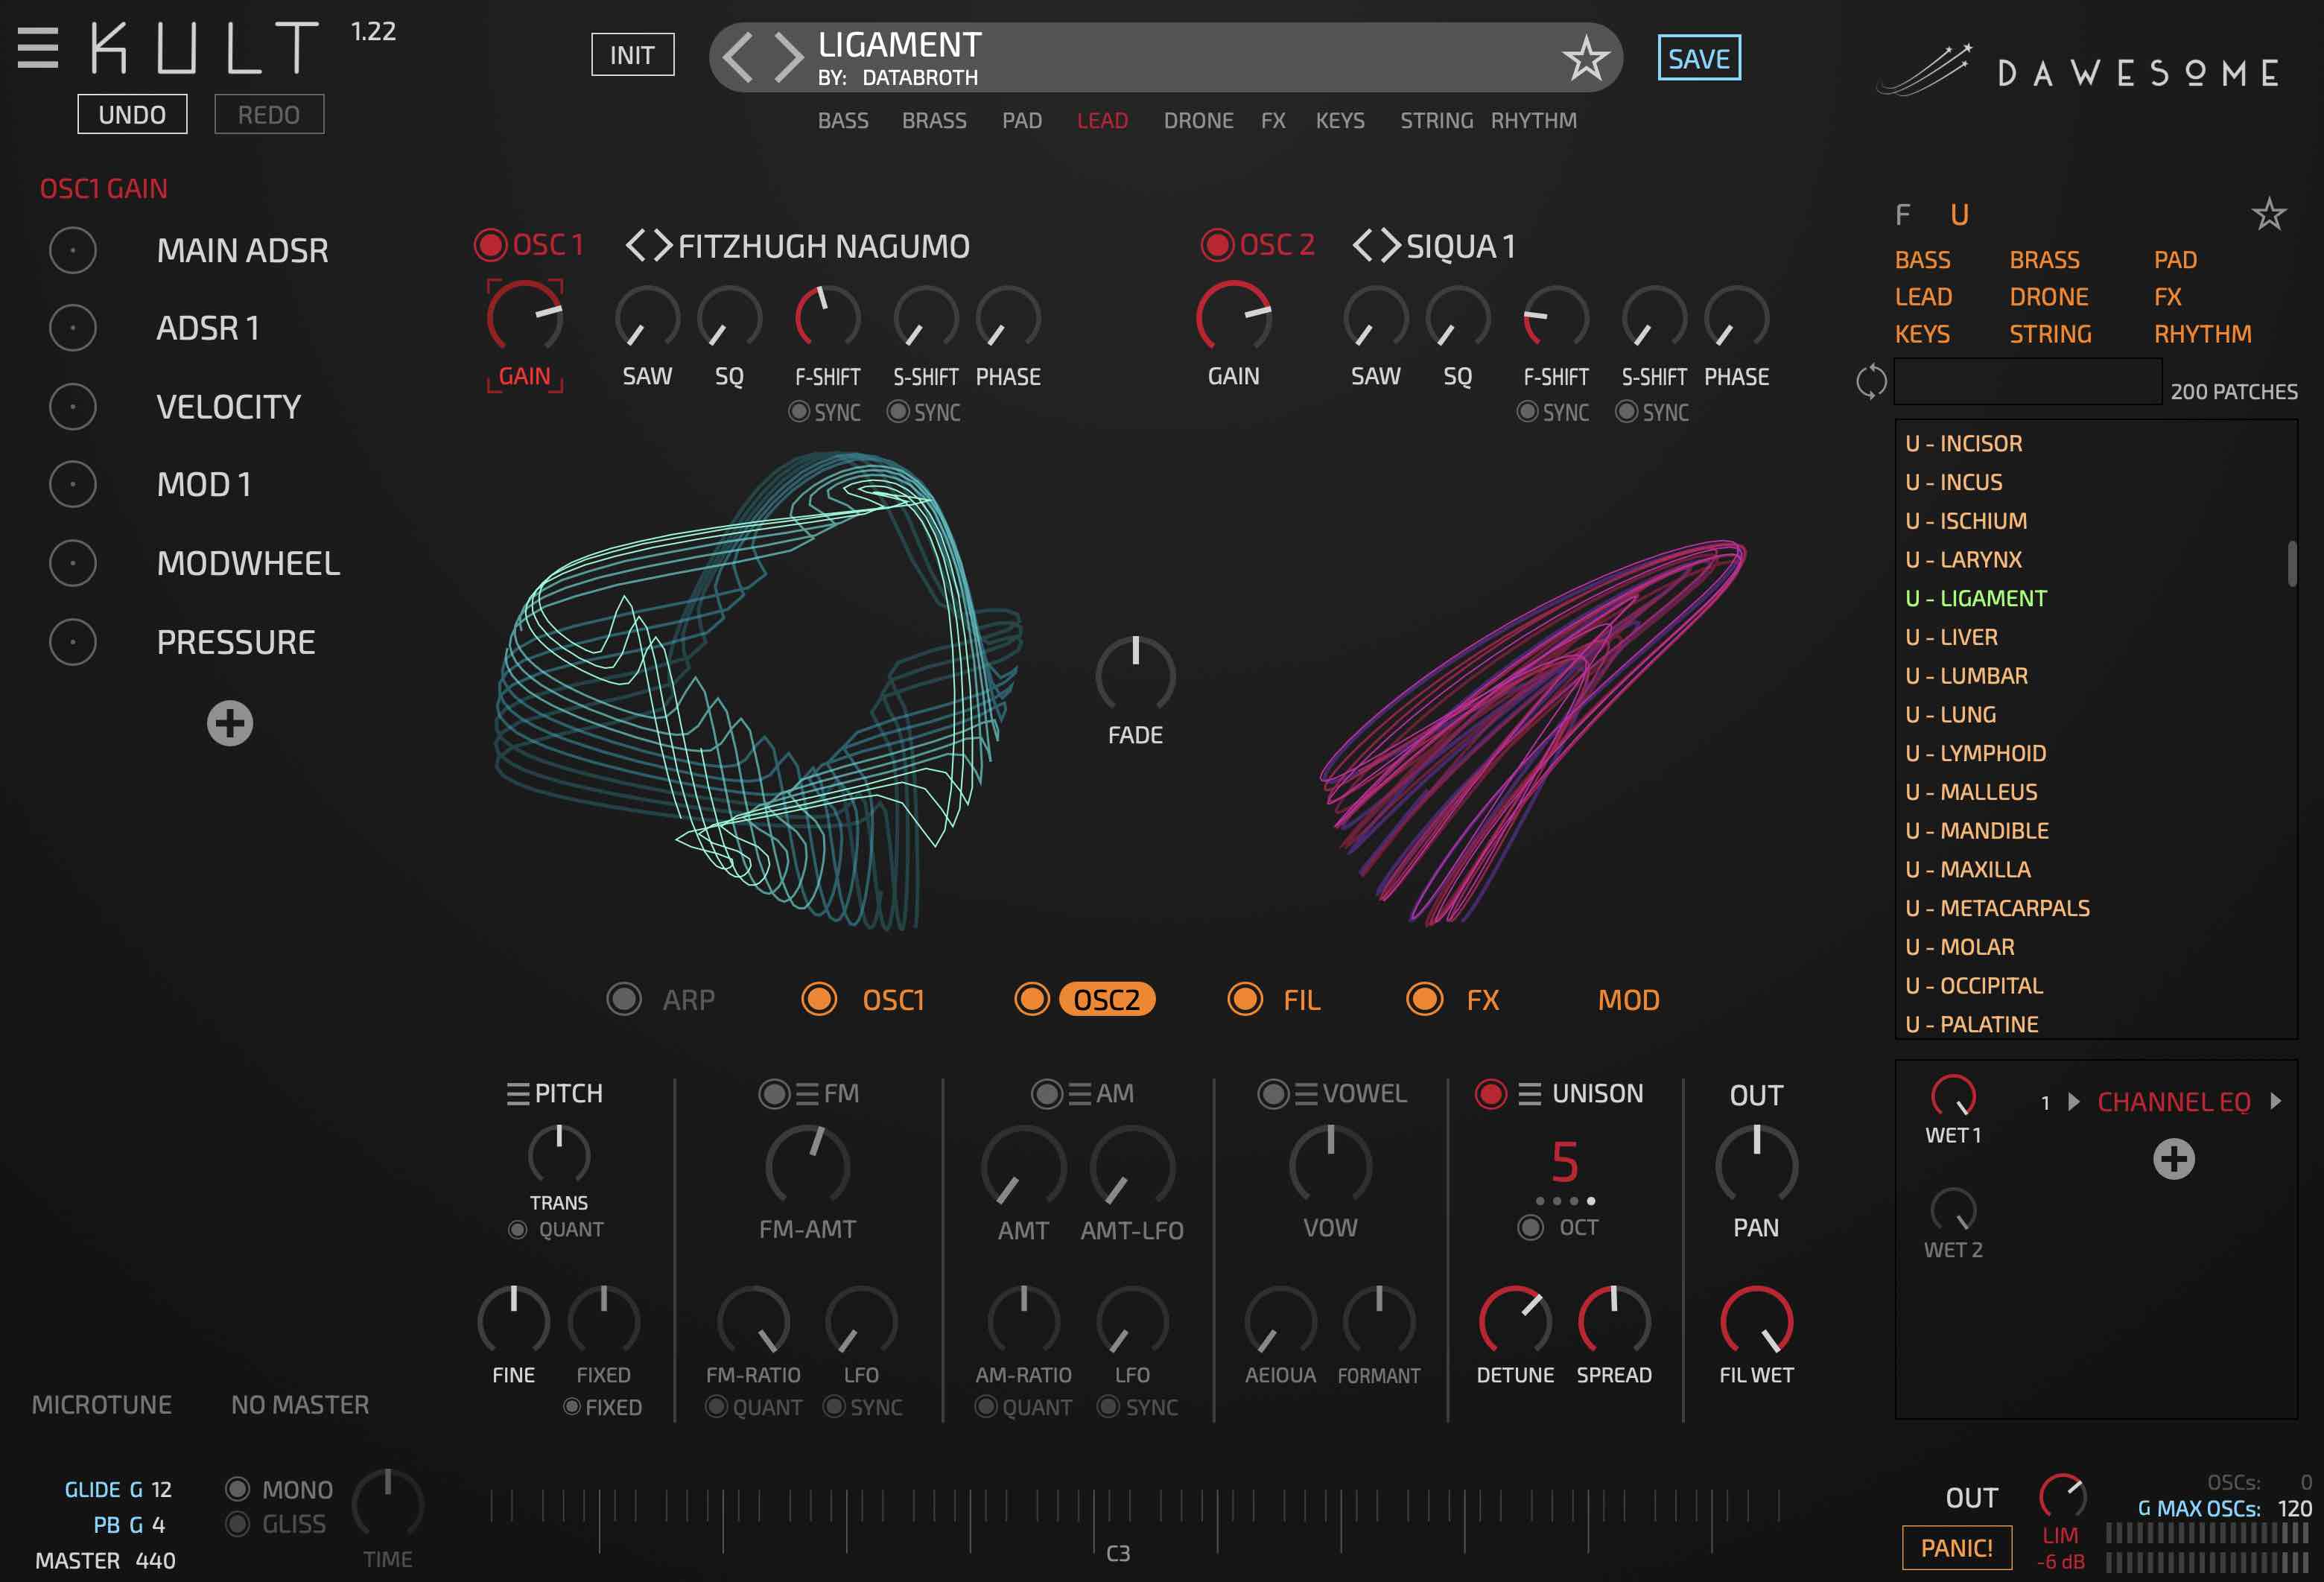Enable MONO mode radio button
Image resolution: width=2324 pixels, height=1582 pixels.
click(237, 1489)
